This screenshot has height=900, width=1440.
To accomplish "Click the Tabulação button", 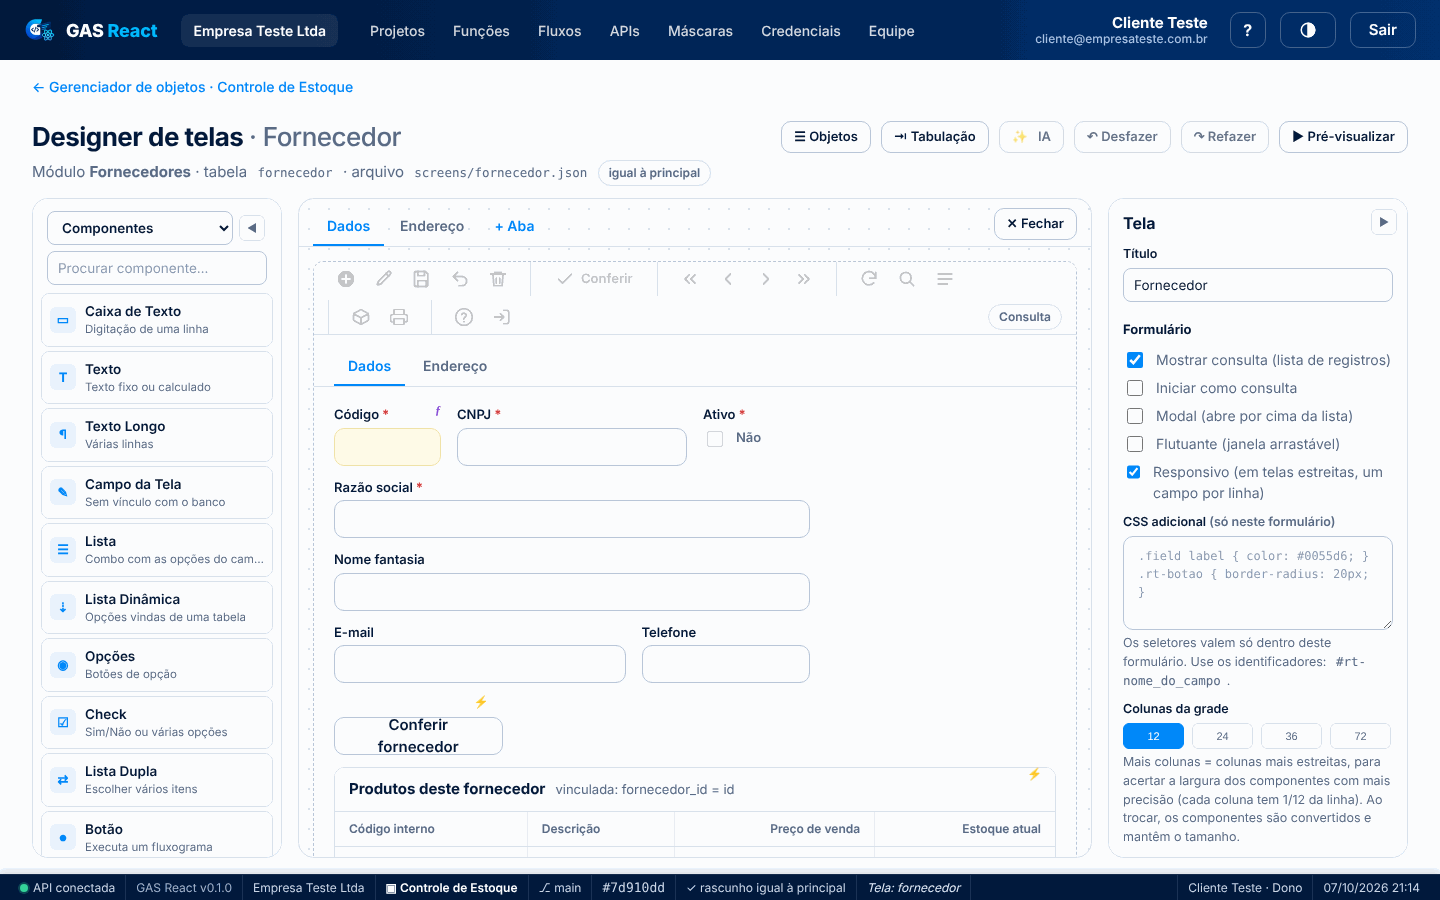I will click(935, 137).
